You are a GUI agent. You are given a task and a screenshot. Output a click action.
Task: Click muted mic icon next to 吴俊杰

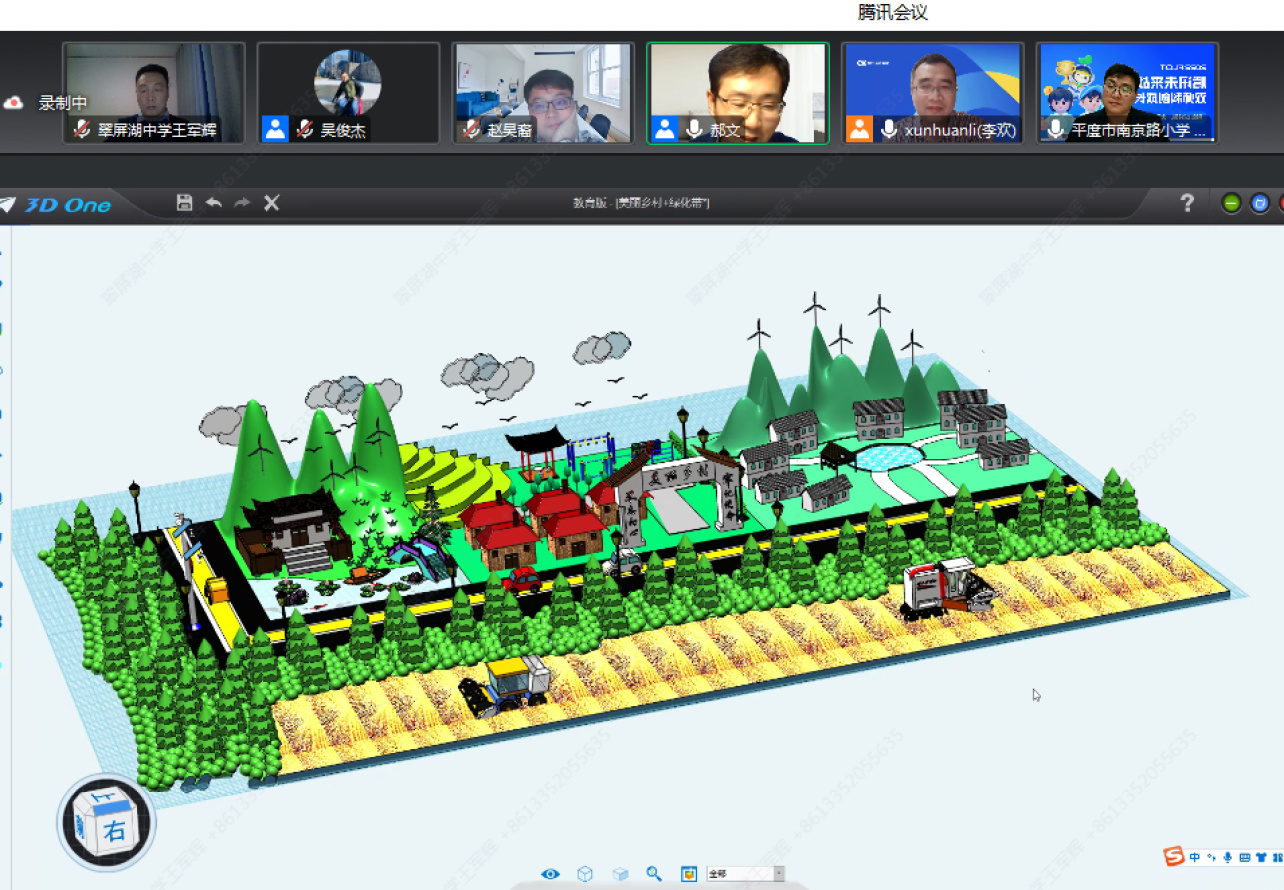click(305, 130)
